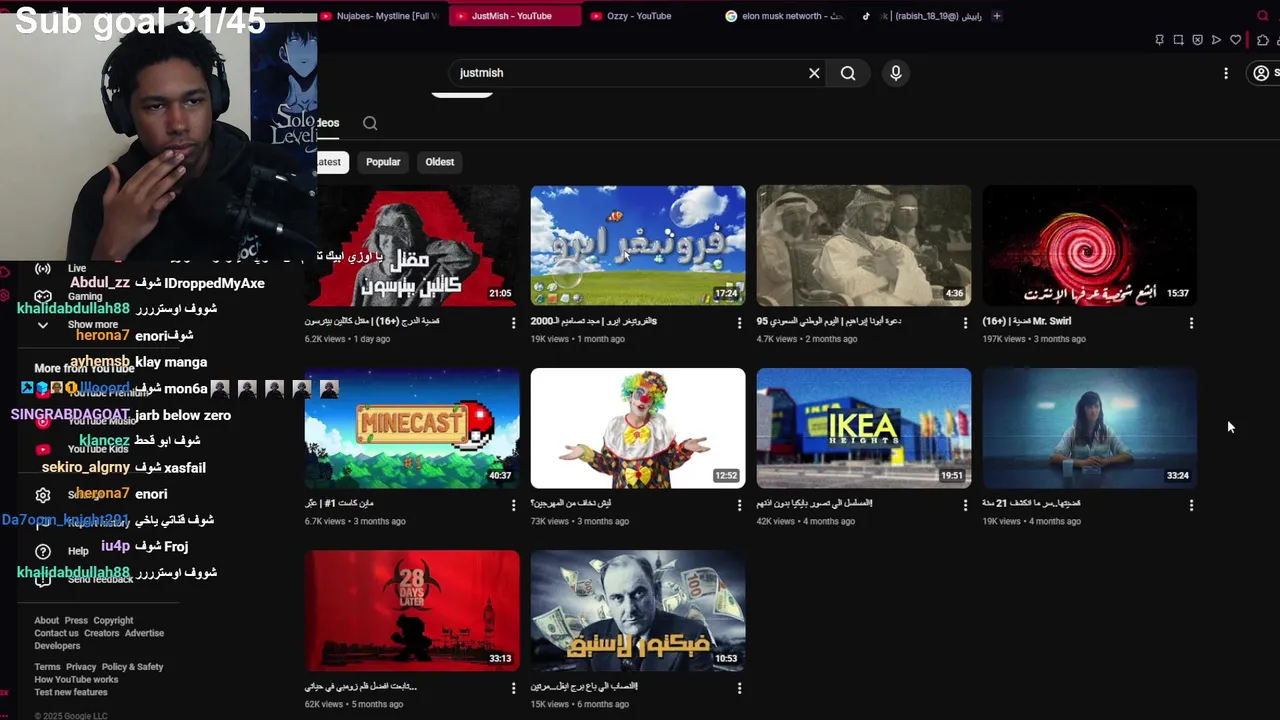
Task: Open the Creators footer link
Action: tap(101, 633)
